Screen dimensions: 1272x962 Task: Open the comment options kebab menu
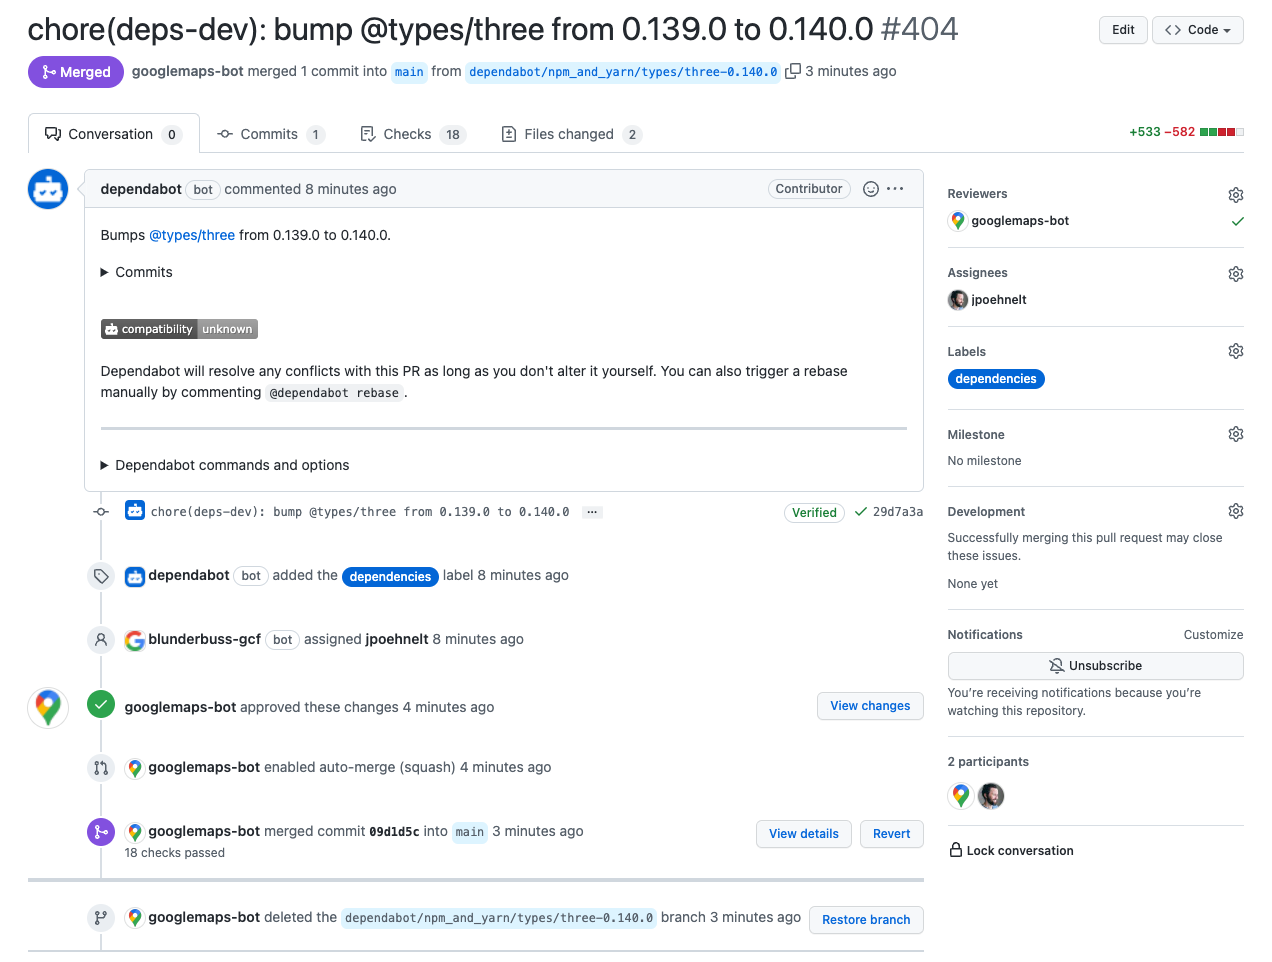tap(894, 188)
